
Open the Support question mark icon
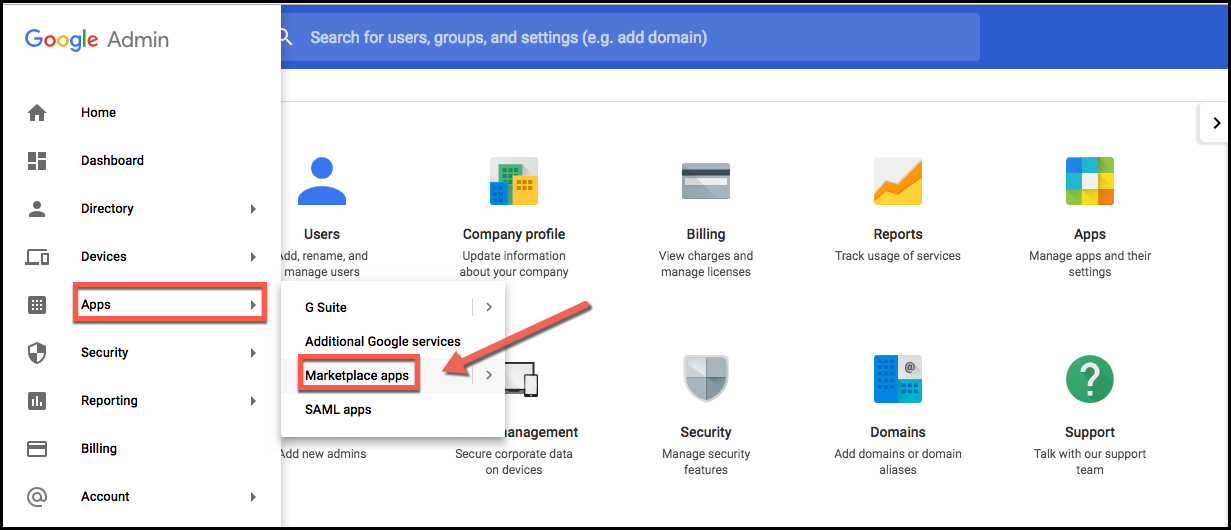tap(1090, 378)
